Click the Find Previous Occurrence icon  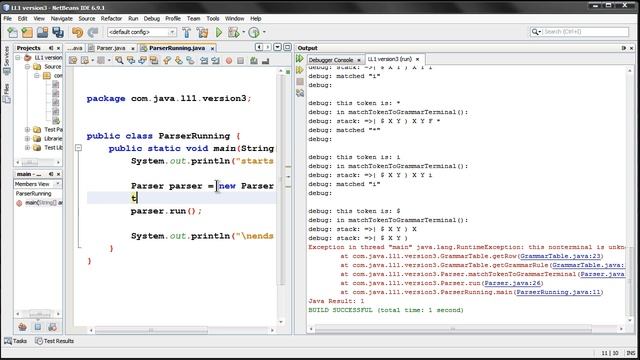[x=131, y=60]
